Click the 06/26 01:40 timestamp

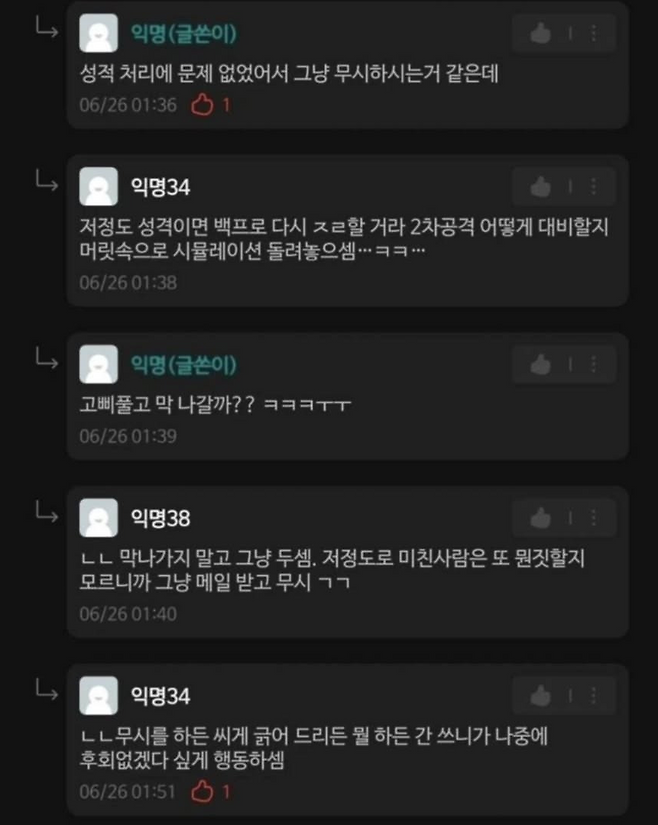pos(128,613)
